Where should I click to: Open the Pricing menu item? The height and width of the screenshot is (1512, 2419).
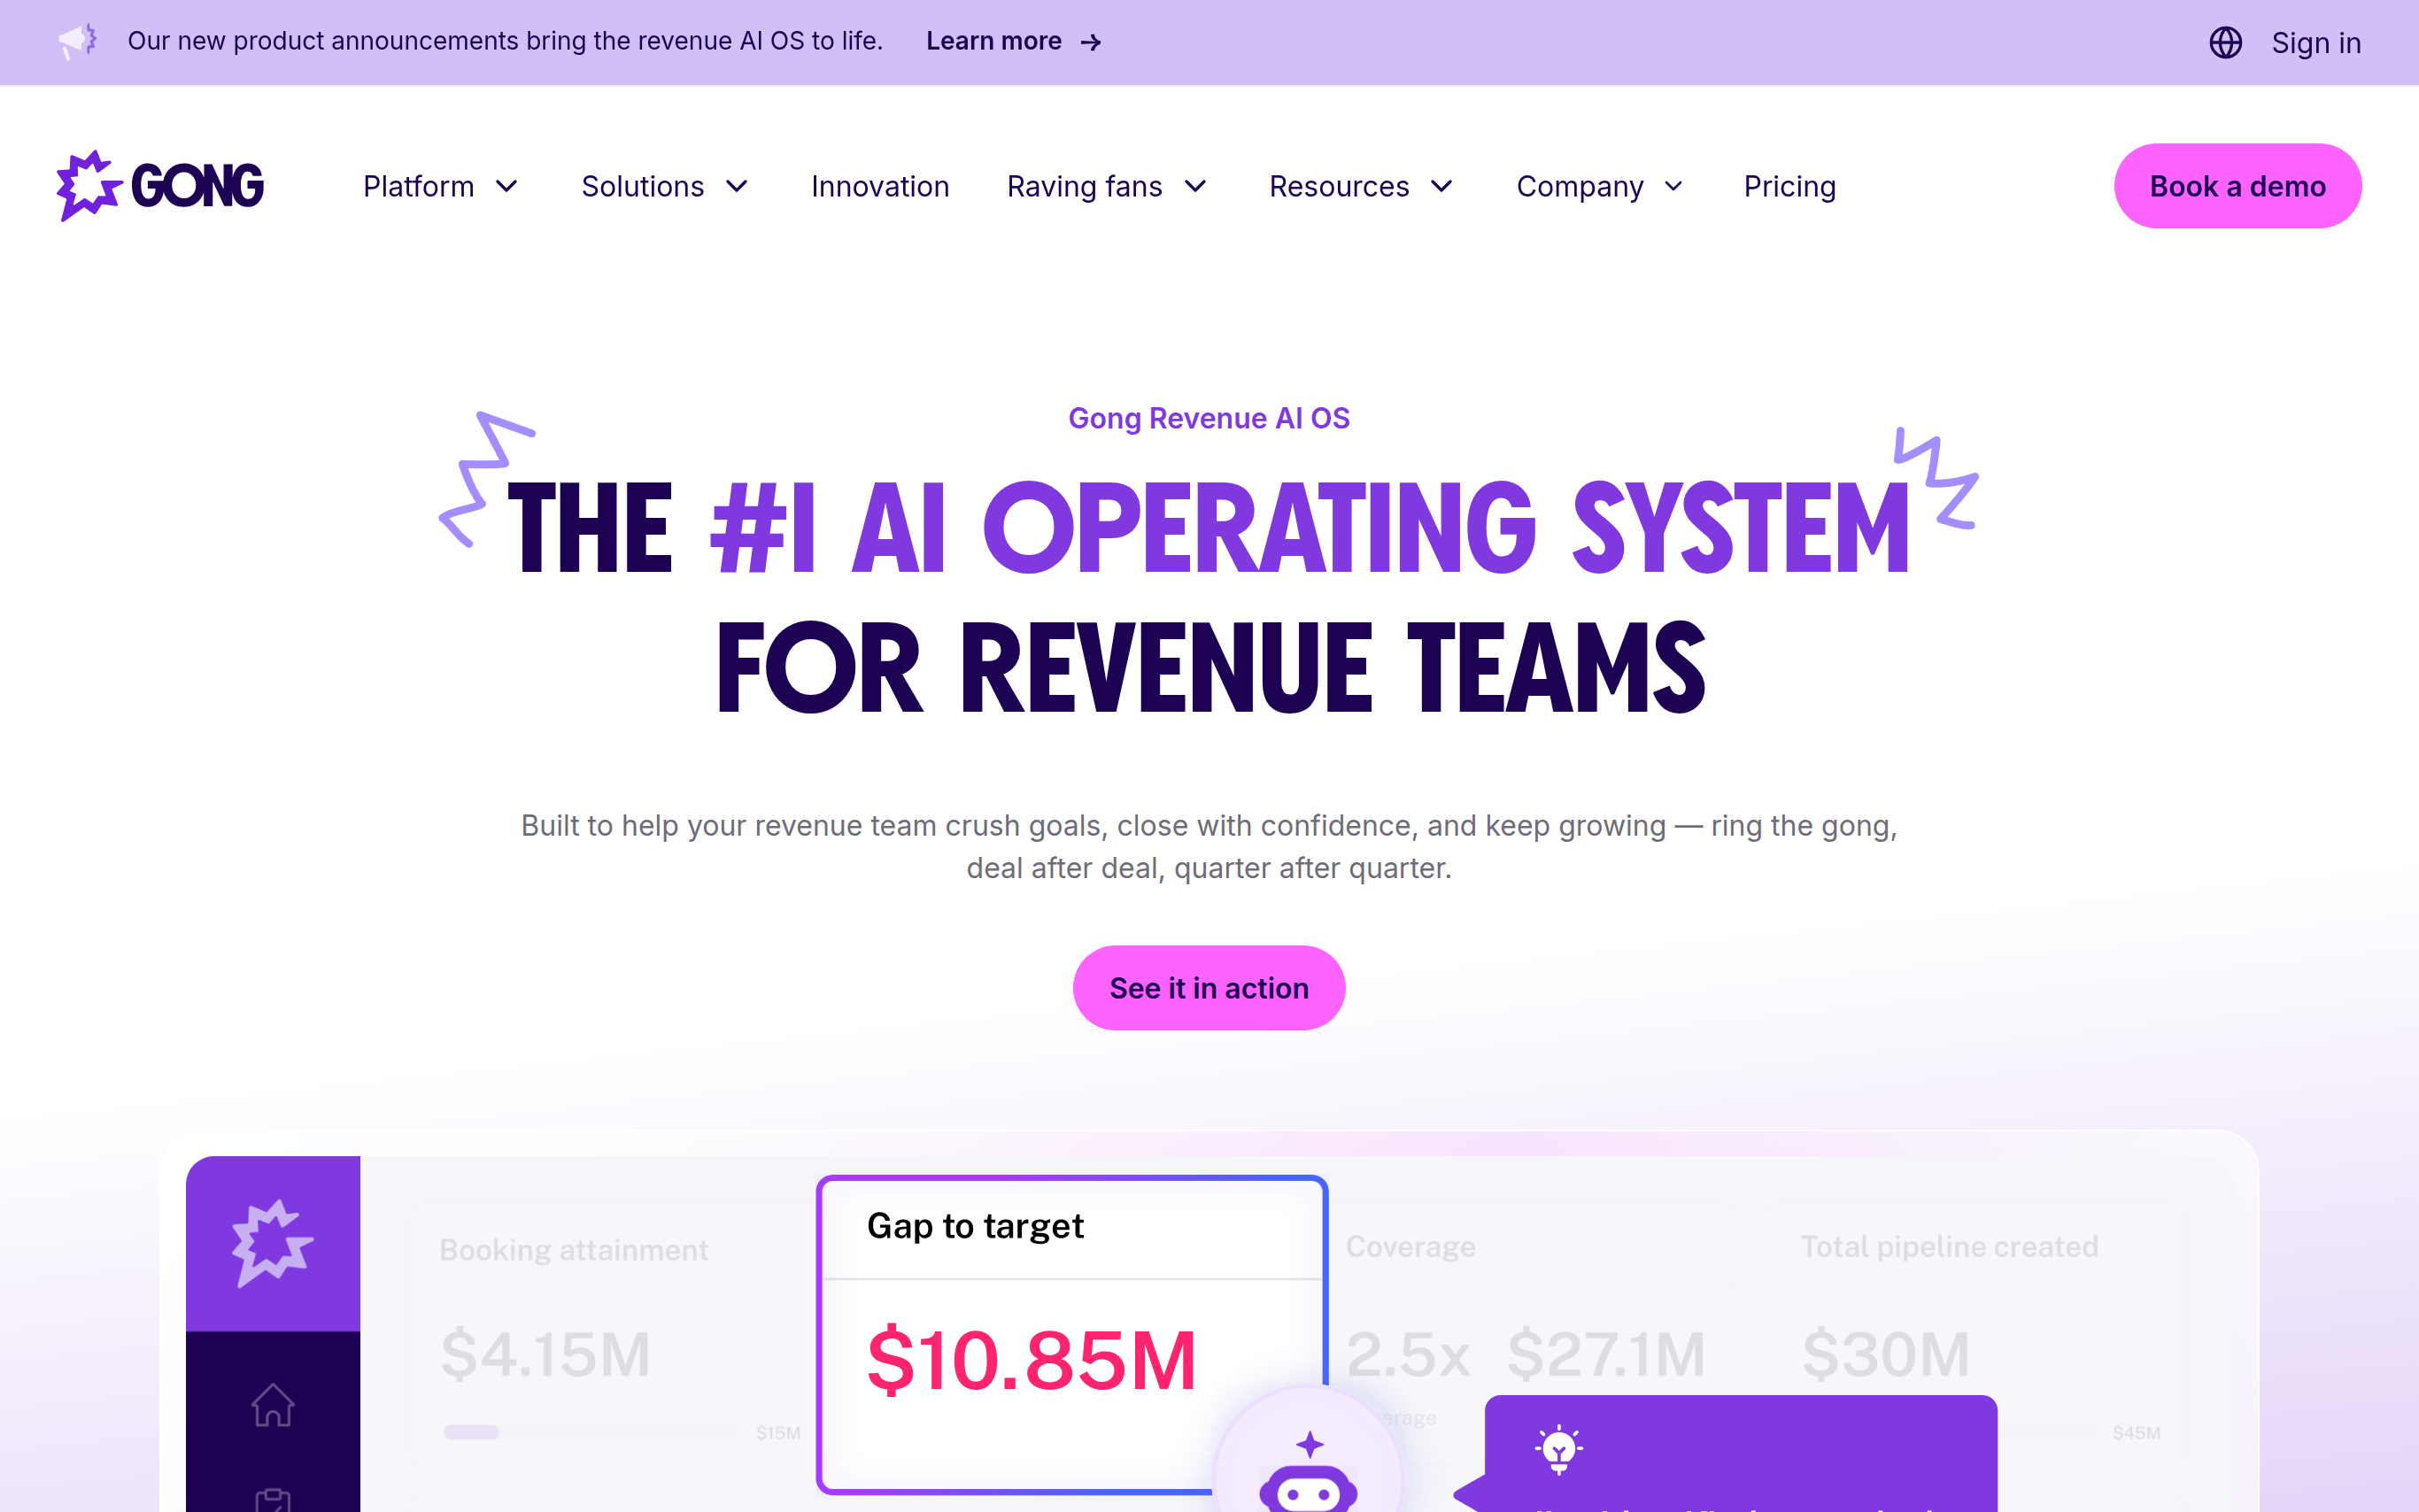pos(1789,186)
